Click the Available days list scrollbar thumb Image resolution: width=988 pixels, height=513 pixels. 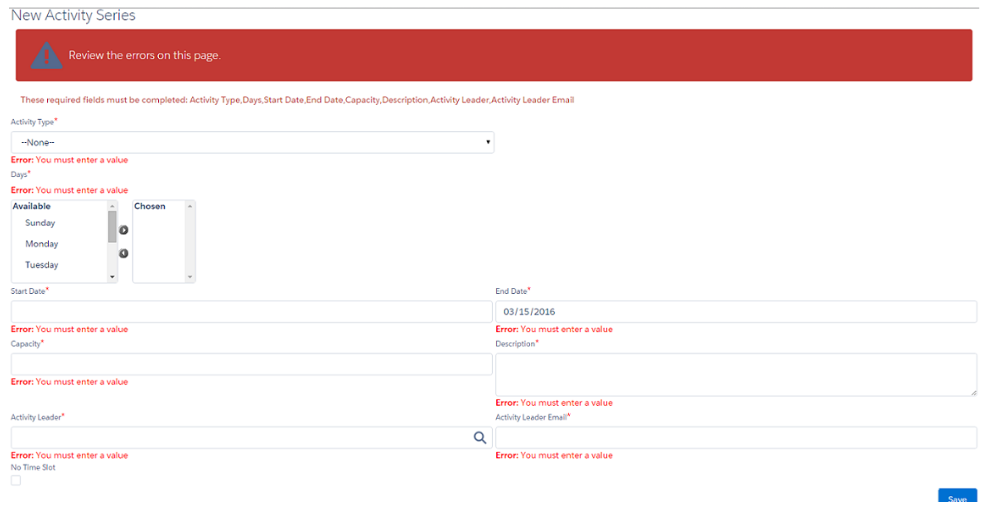112,227
